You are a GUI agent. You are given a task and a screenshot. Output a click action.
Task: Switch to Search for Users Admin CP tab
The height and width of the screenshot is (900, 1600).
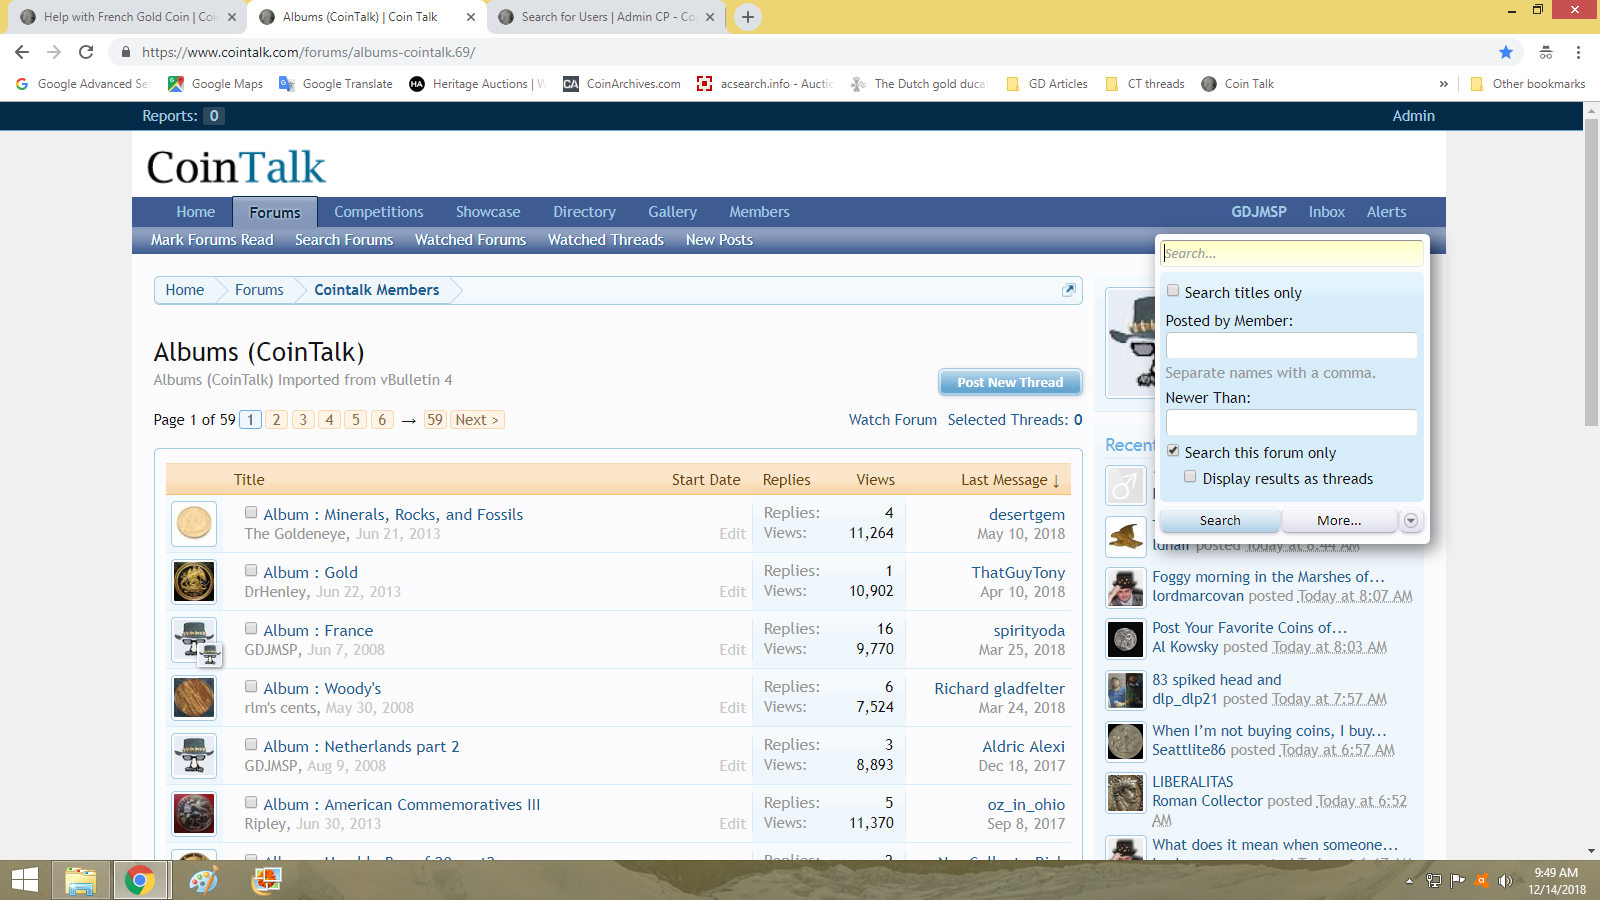point(607,17)
